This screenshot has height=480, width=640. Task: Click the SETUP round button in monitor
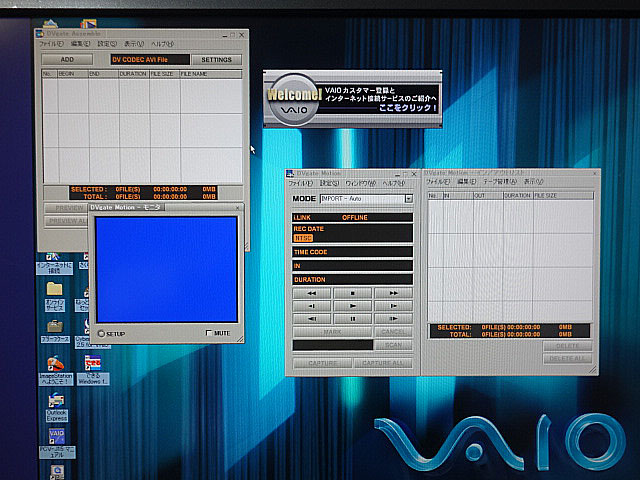click(101, 333)
